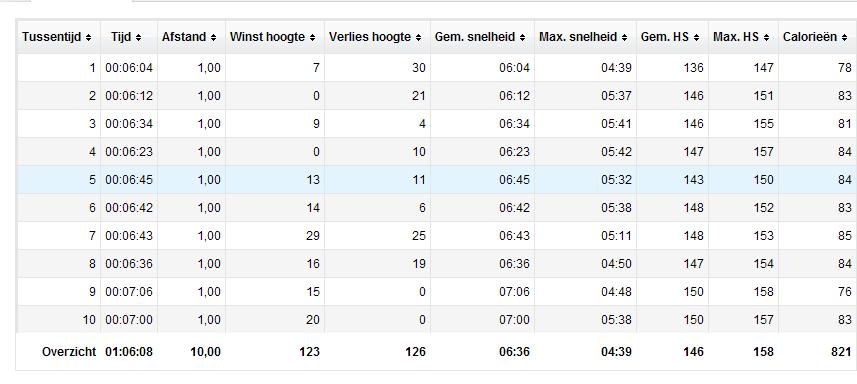Sort by the Calorieën column header
This screenshot has width=857, height=384.
818,37
